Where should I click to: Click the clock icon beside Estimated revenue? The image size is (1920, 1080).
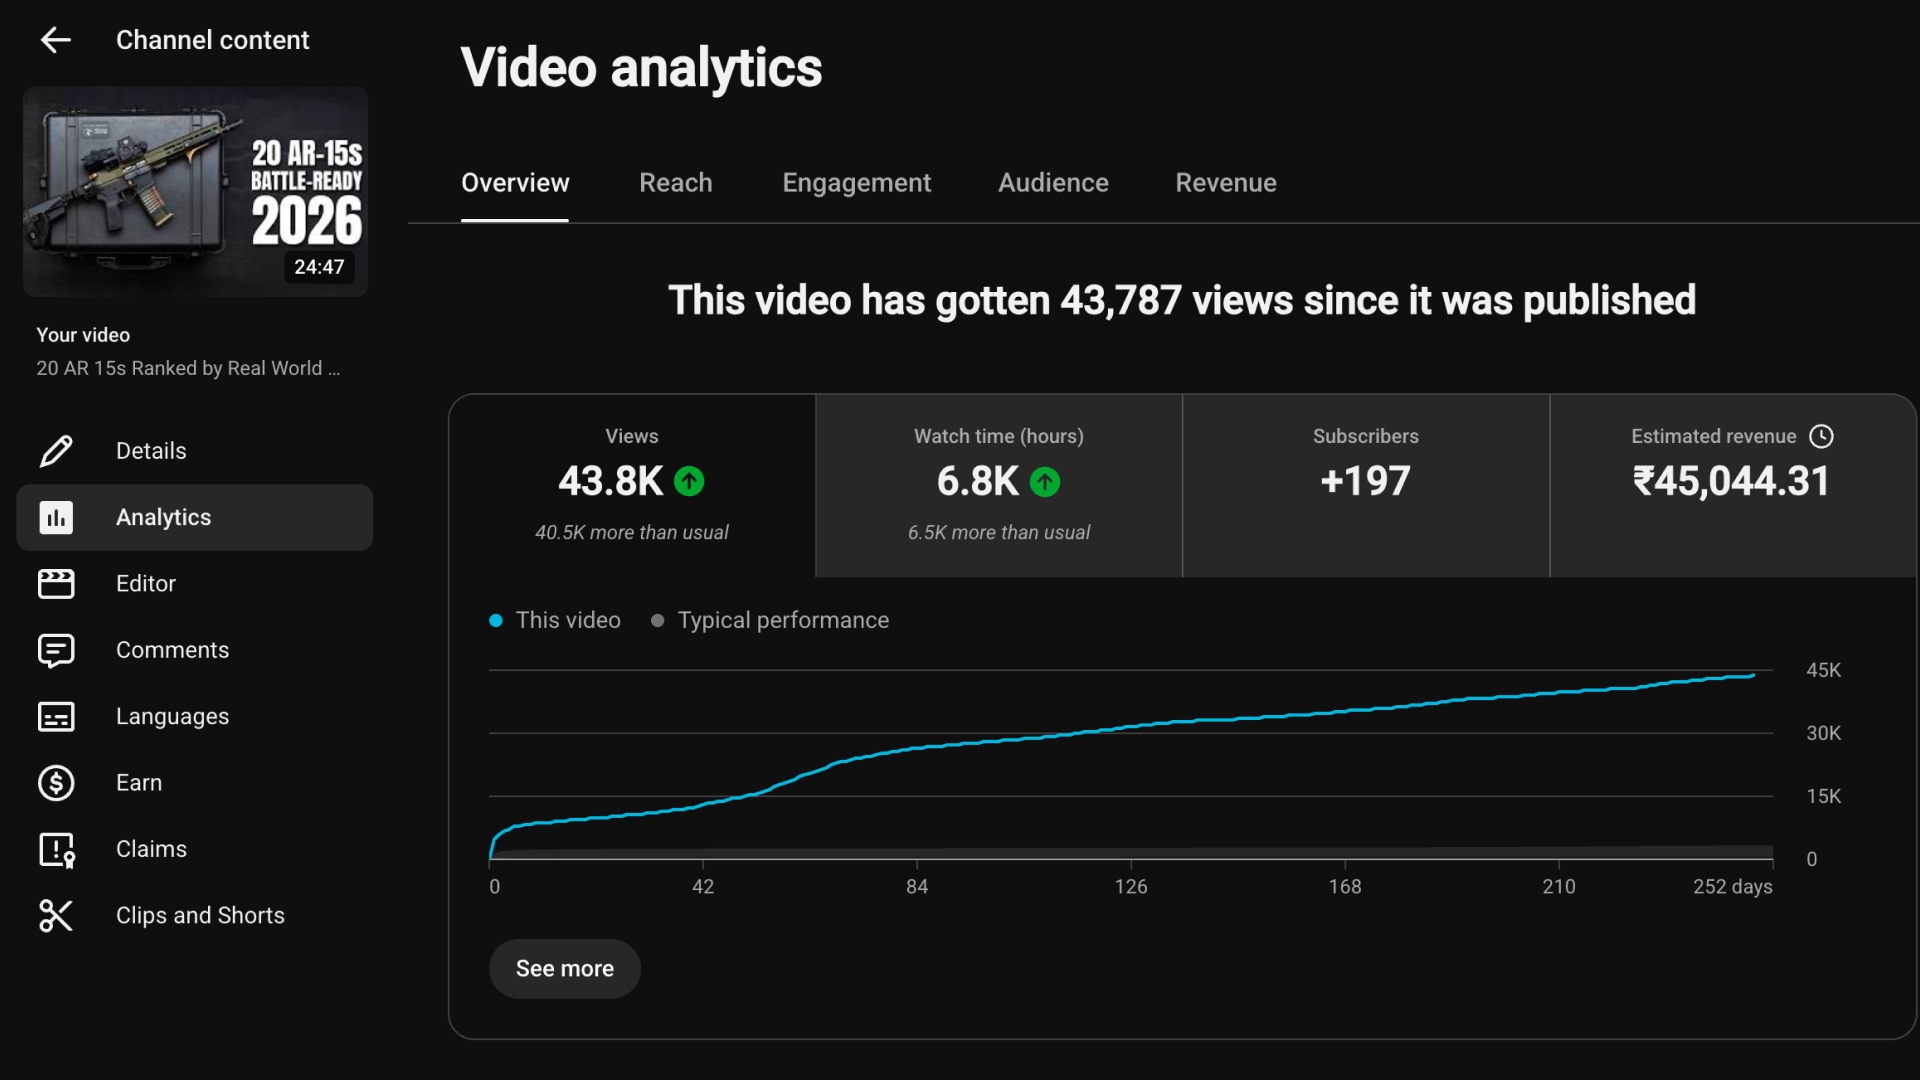[1821, 436]
